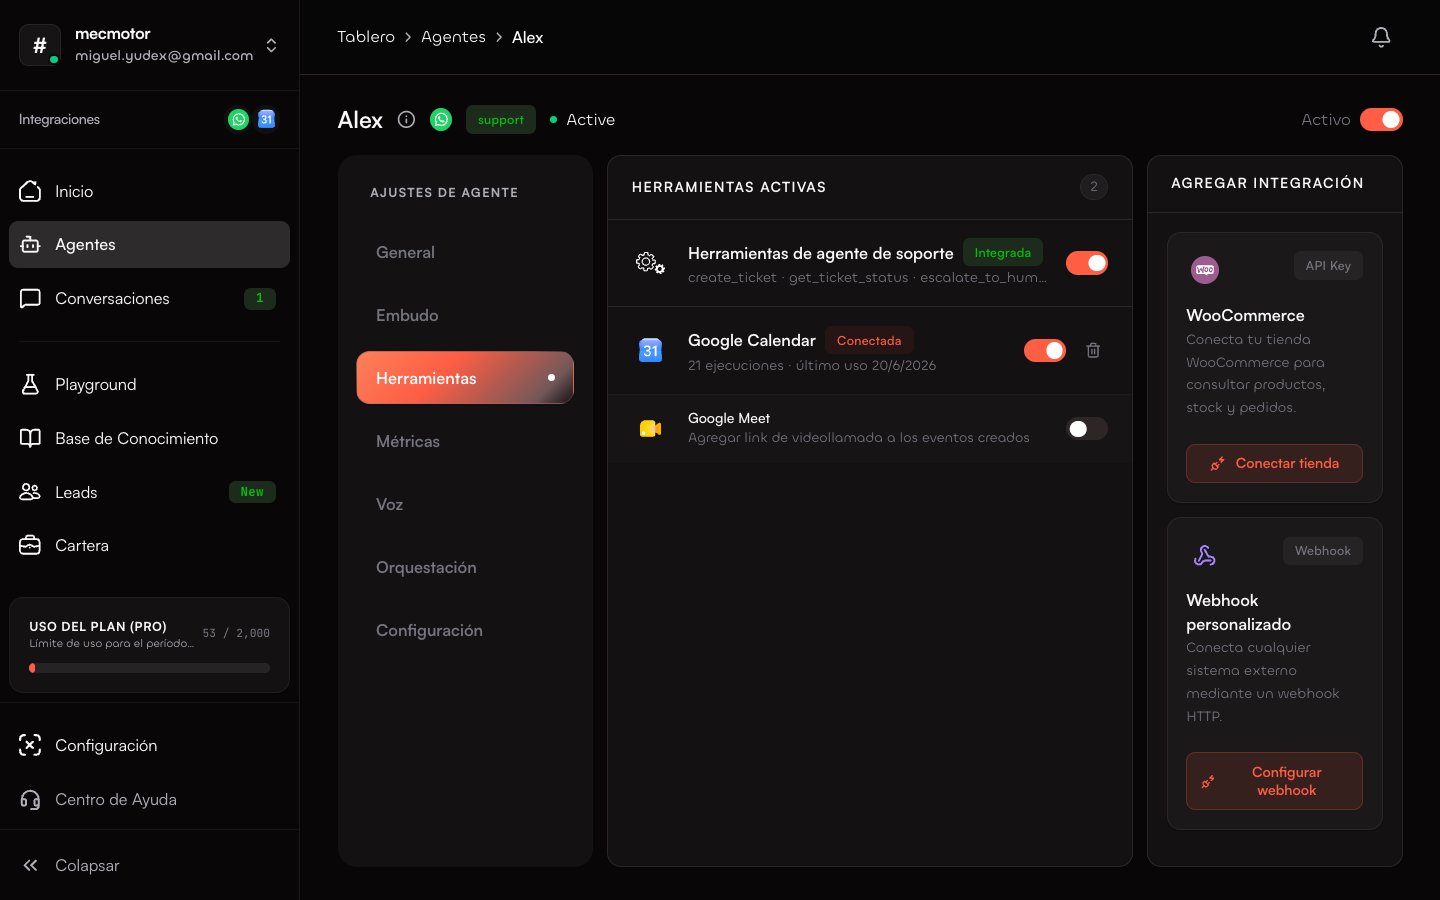
Task: Click the 53 / 2,000 usage count
Action: (236, 633)
